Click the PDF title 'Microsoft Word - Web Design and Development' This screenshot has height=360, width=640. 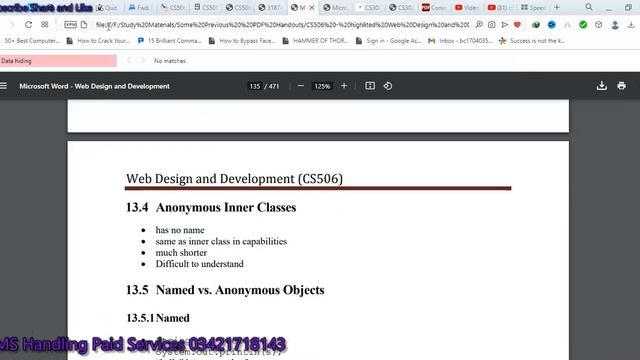pyautogui.click(x=94, y=86)
